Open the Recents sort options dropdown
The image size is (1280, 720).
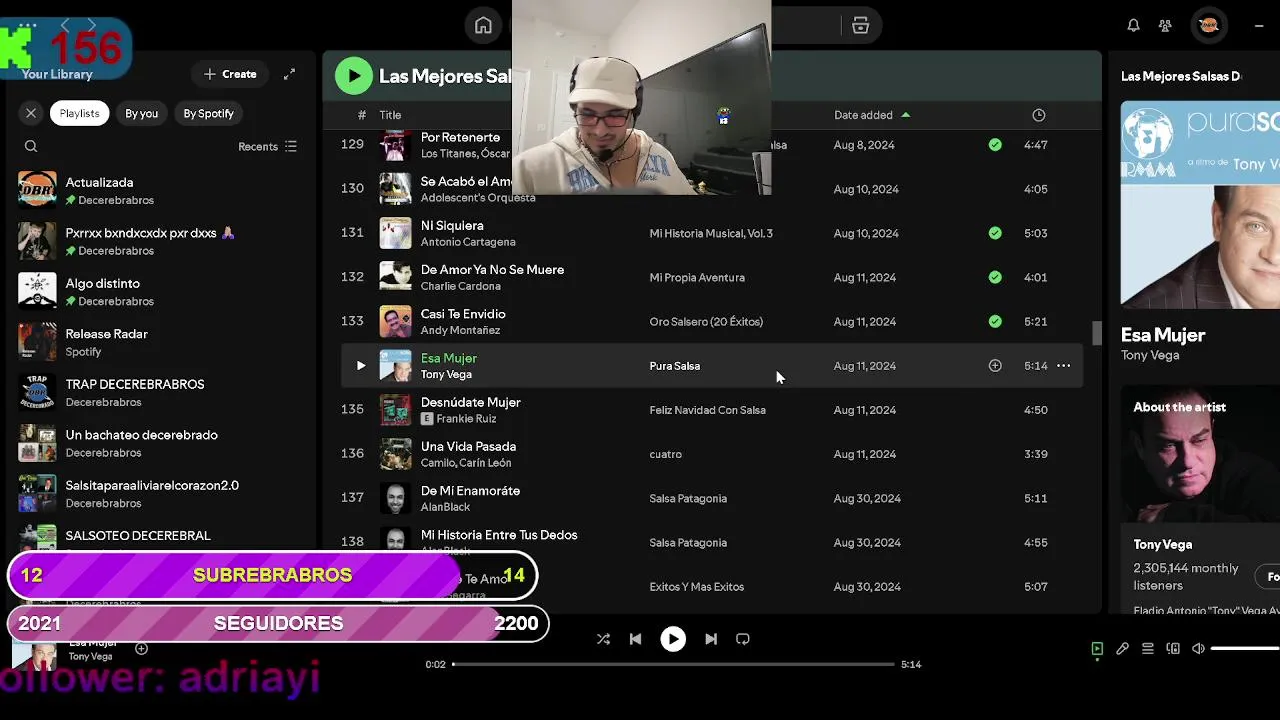tap(267, 146)
